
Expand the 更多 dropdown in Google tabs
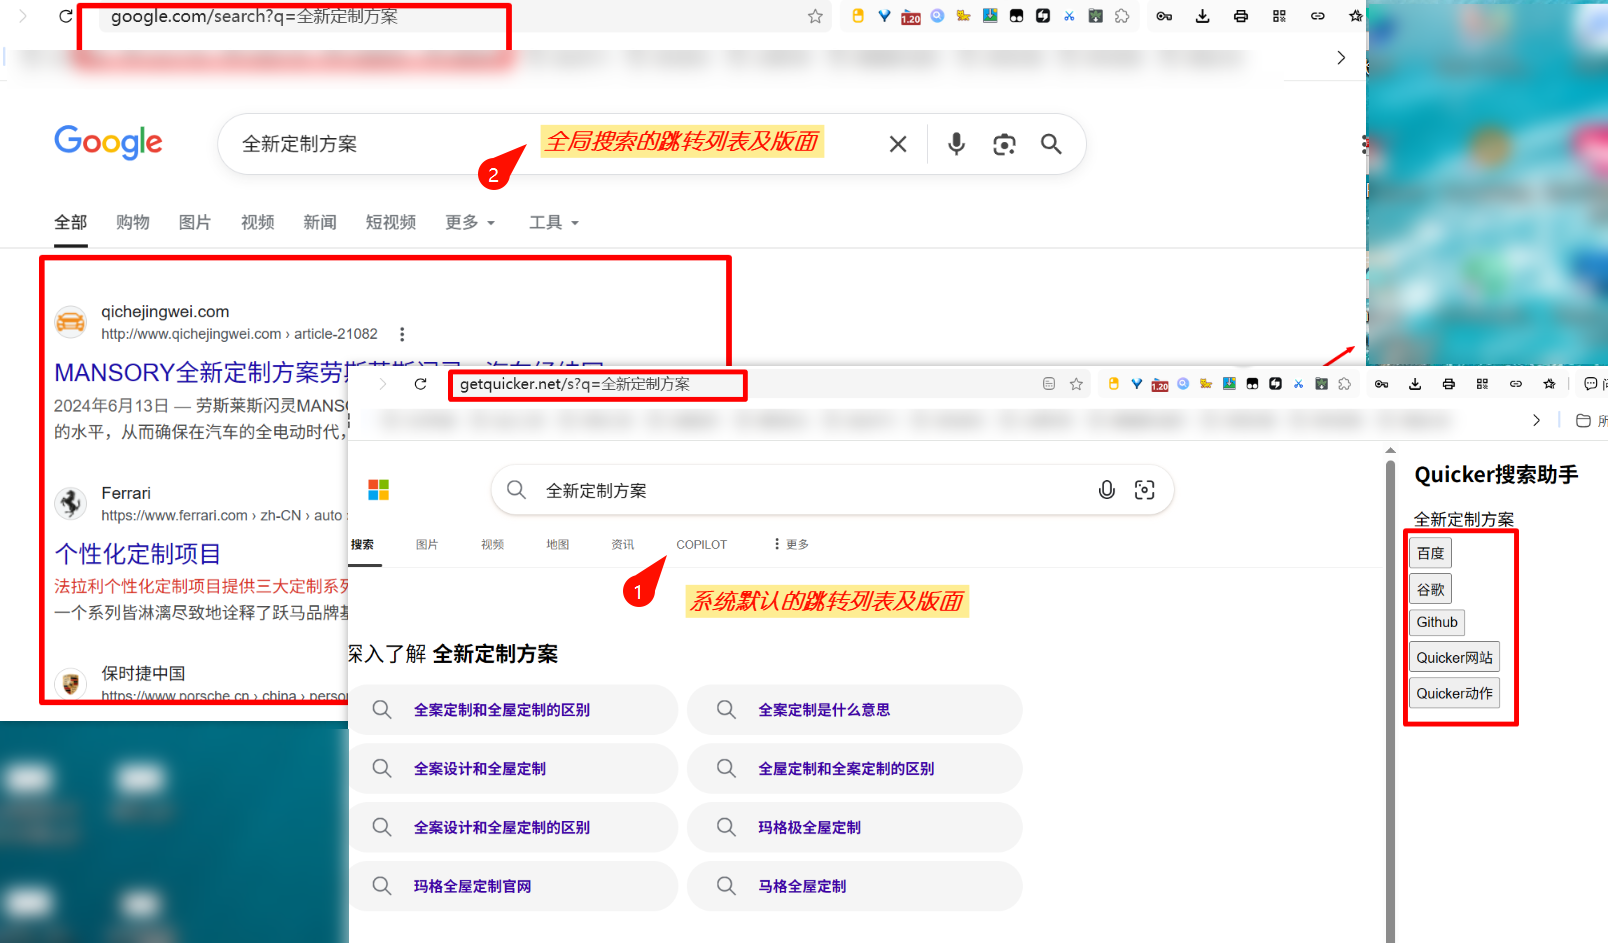click(x=470, y=222)
